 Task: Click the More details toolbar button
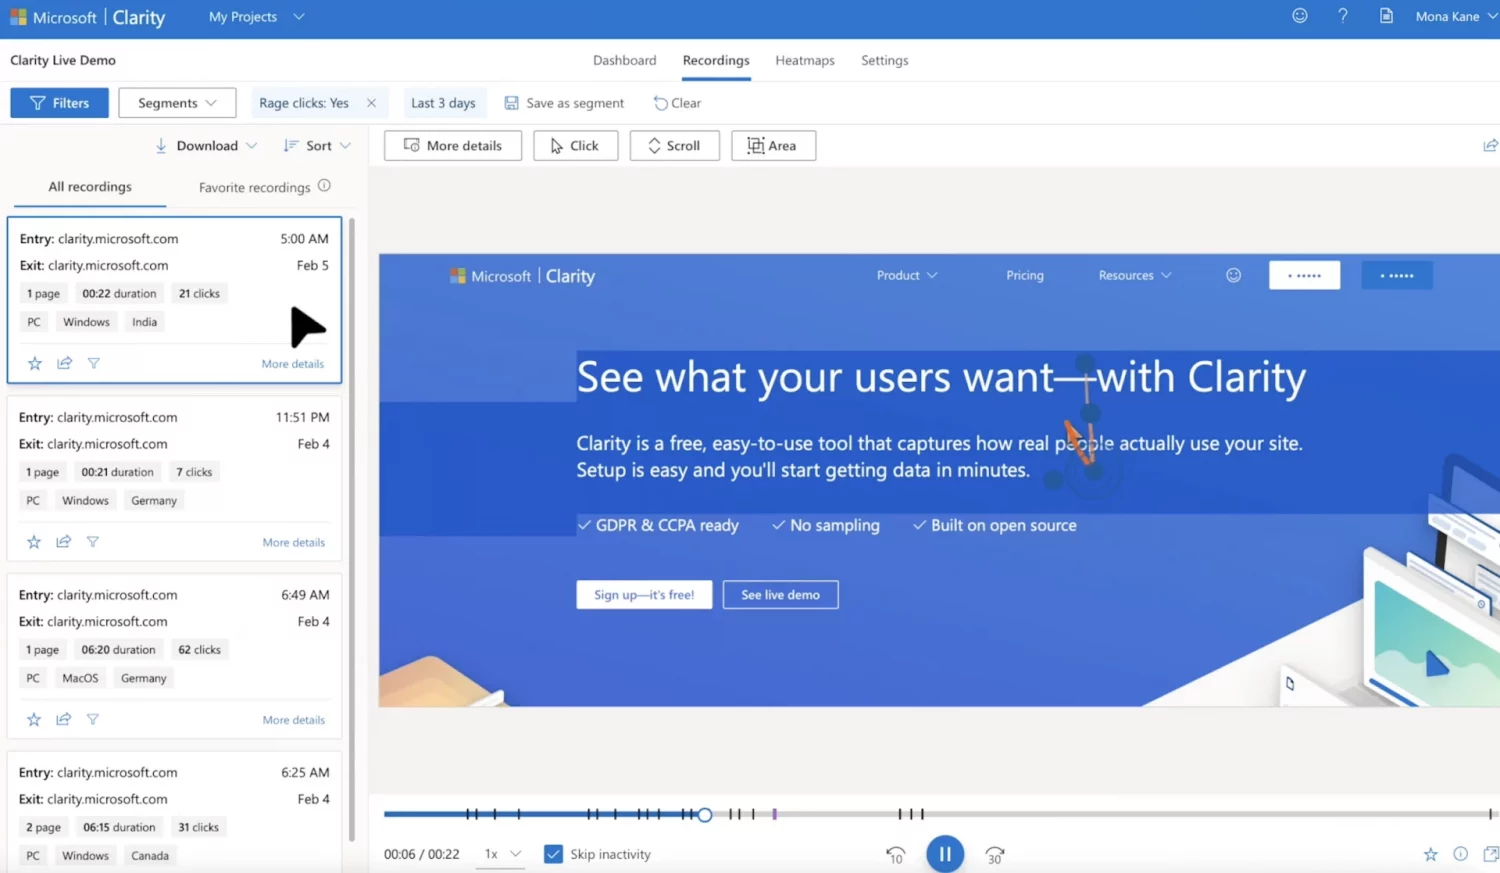452,146
